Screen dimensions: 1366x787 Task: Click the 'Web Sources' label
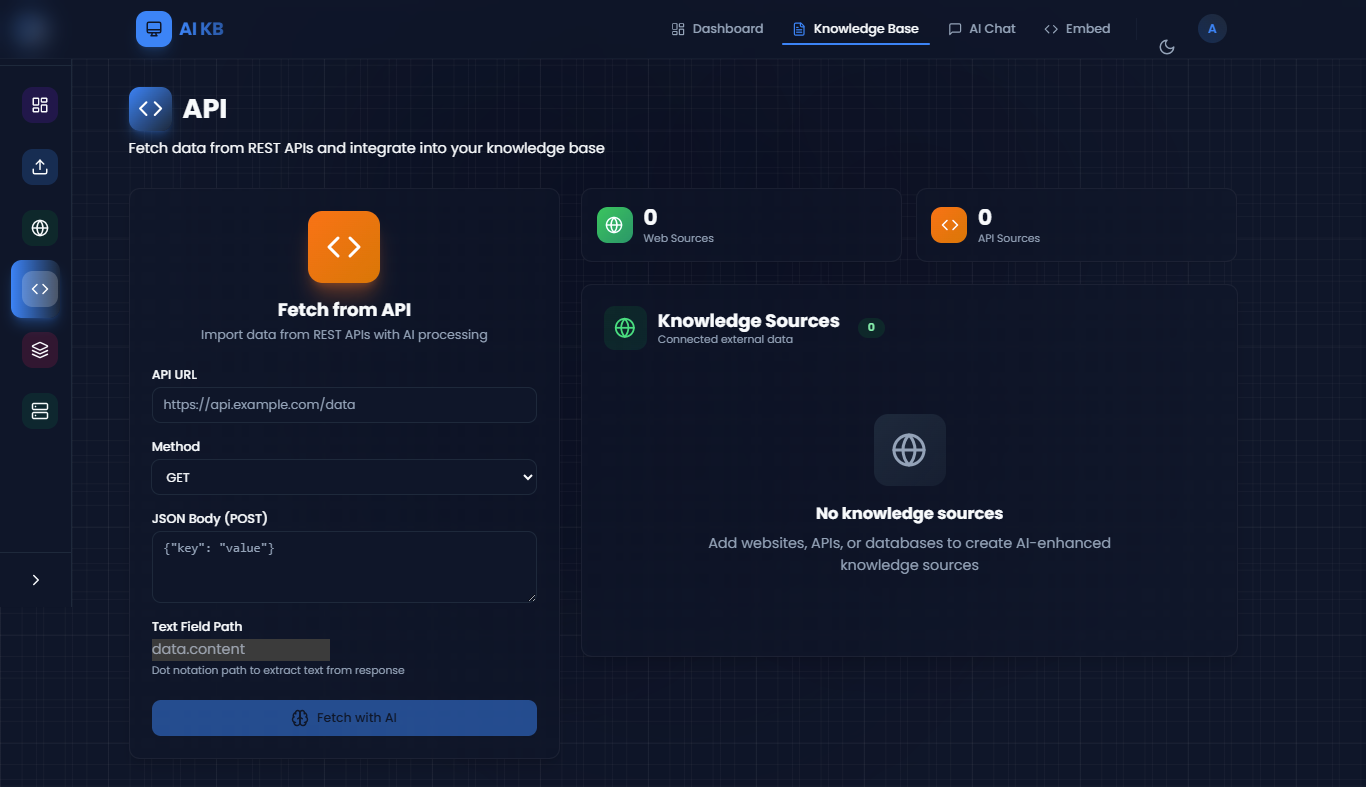(x=678, y=238)
